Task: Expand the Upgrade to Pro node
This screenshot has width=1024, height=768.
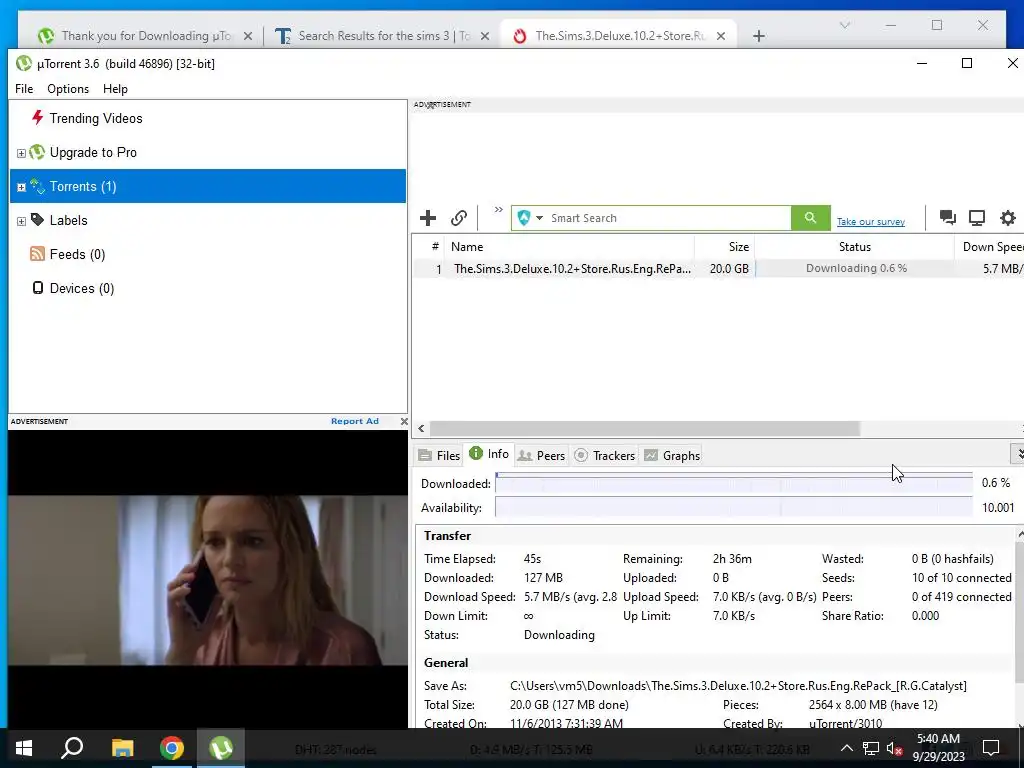Action: (x=21, y=153)
